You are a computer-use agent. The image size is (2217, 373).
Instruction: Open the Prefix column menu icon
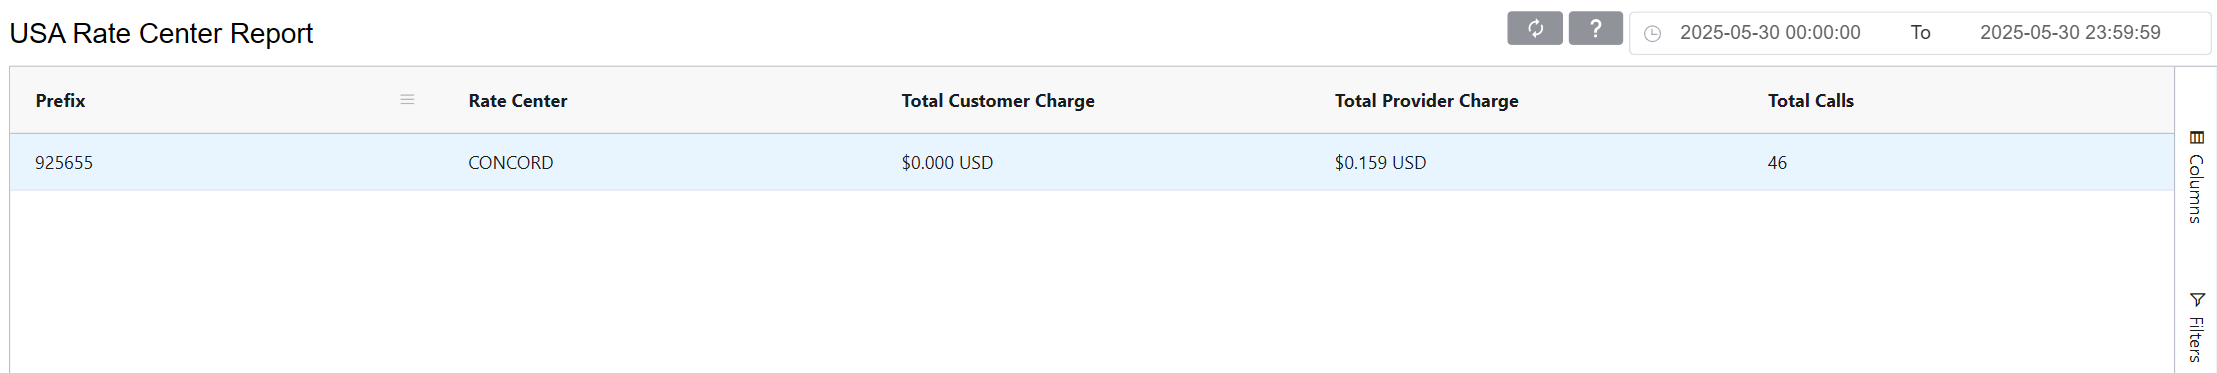[x=407, y=100]
